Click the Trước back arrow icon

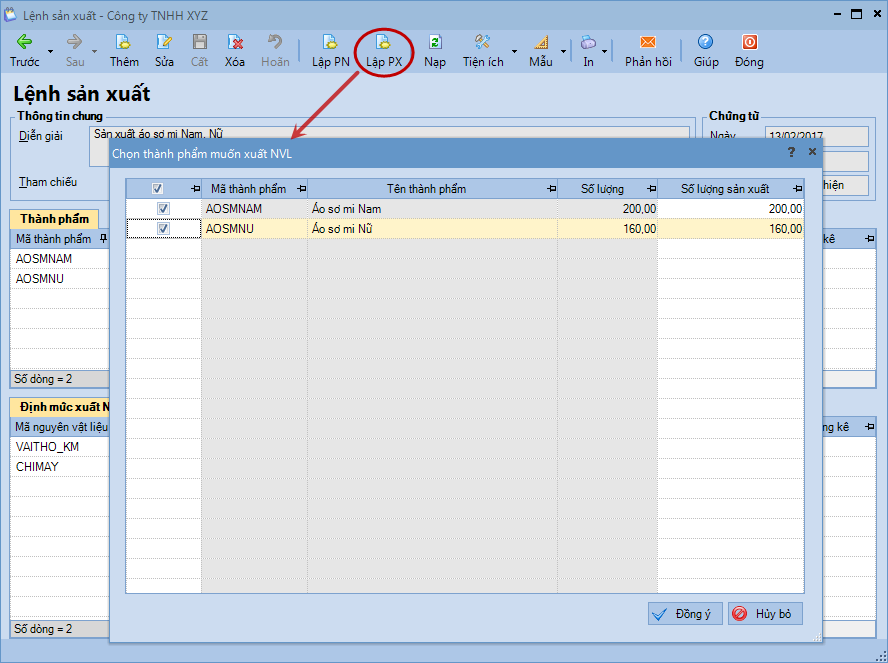24,42
